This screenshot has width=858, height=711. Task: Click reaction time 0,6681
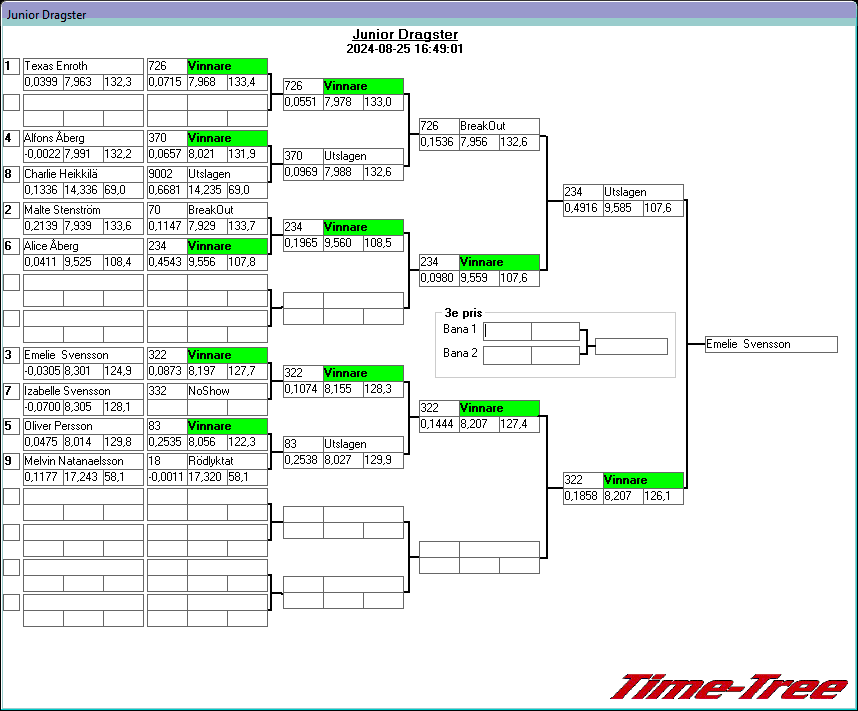167,190
